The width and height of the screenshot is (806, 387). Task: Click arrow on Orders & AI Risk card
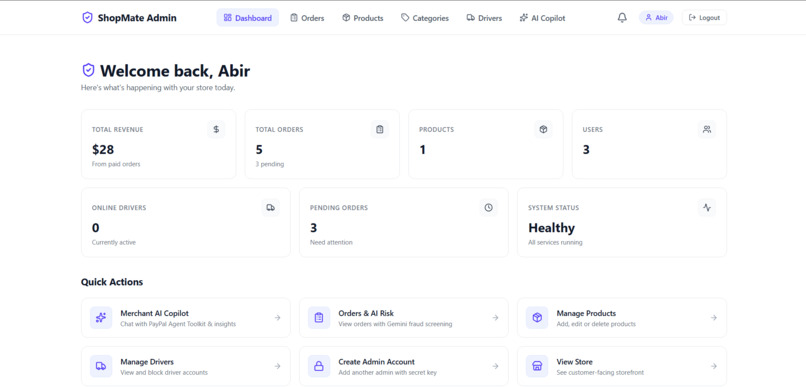(x=495, y=318)
